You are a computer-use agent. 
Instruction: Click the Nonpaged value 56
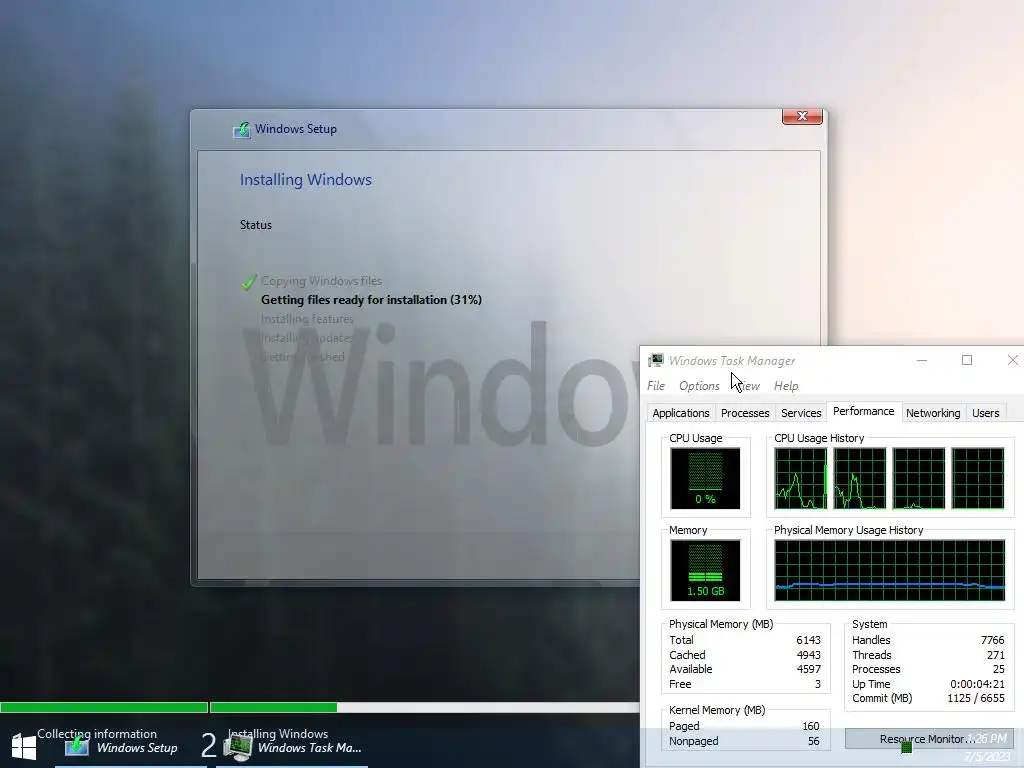[x=813, y=741]
